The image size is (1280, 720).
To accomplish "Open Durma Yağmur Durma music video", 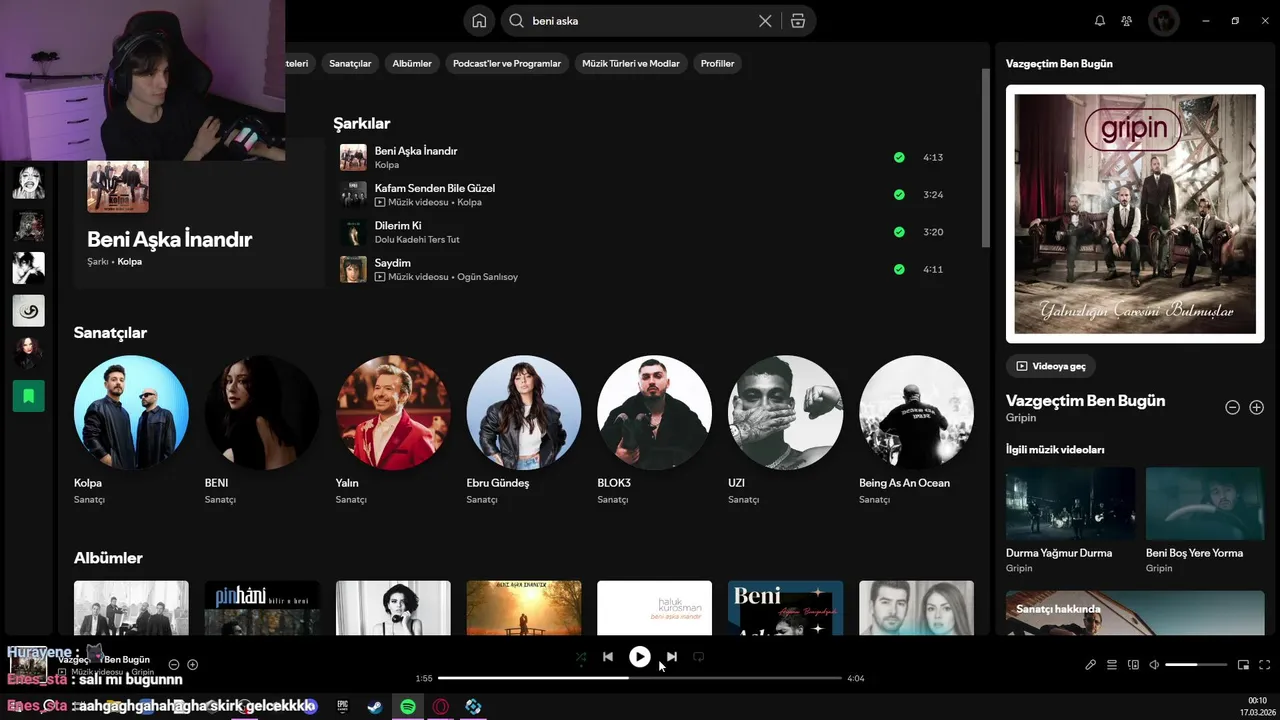I will (1070, 504).
